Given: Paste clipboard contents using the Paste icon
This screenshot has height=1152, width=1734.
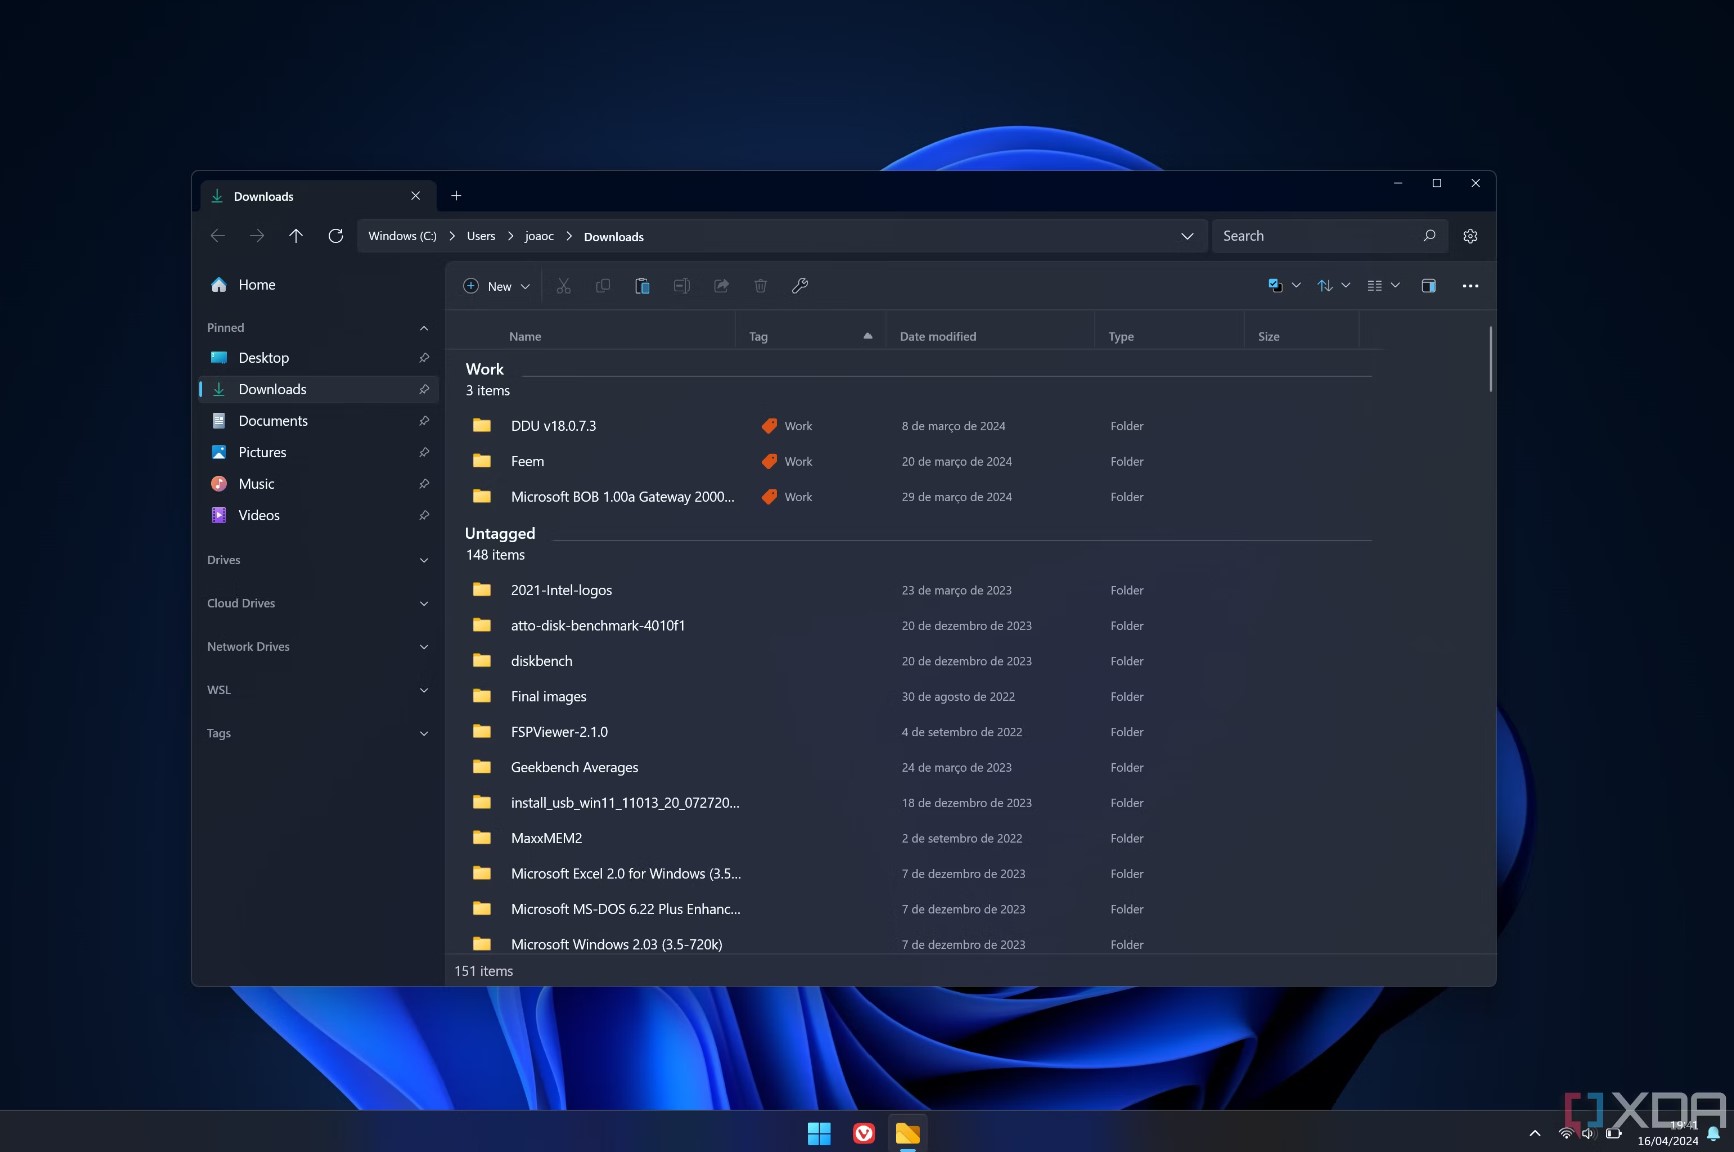Looking at the screenshot, I should click(642, 286).
